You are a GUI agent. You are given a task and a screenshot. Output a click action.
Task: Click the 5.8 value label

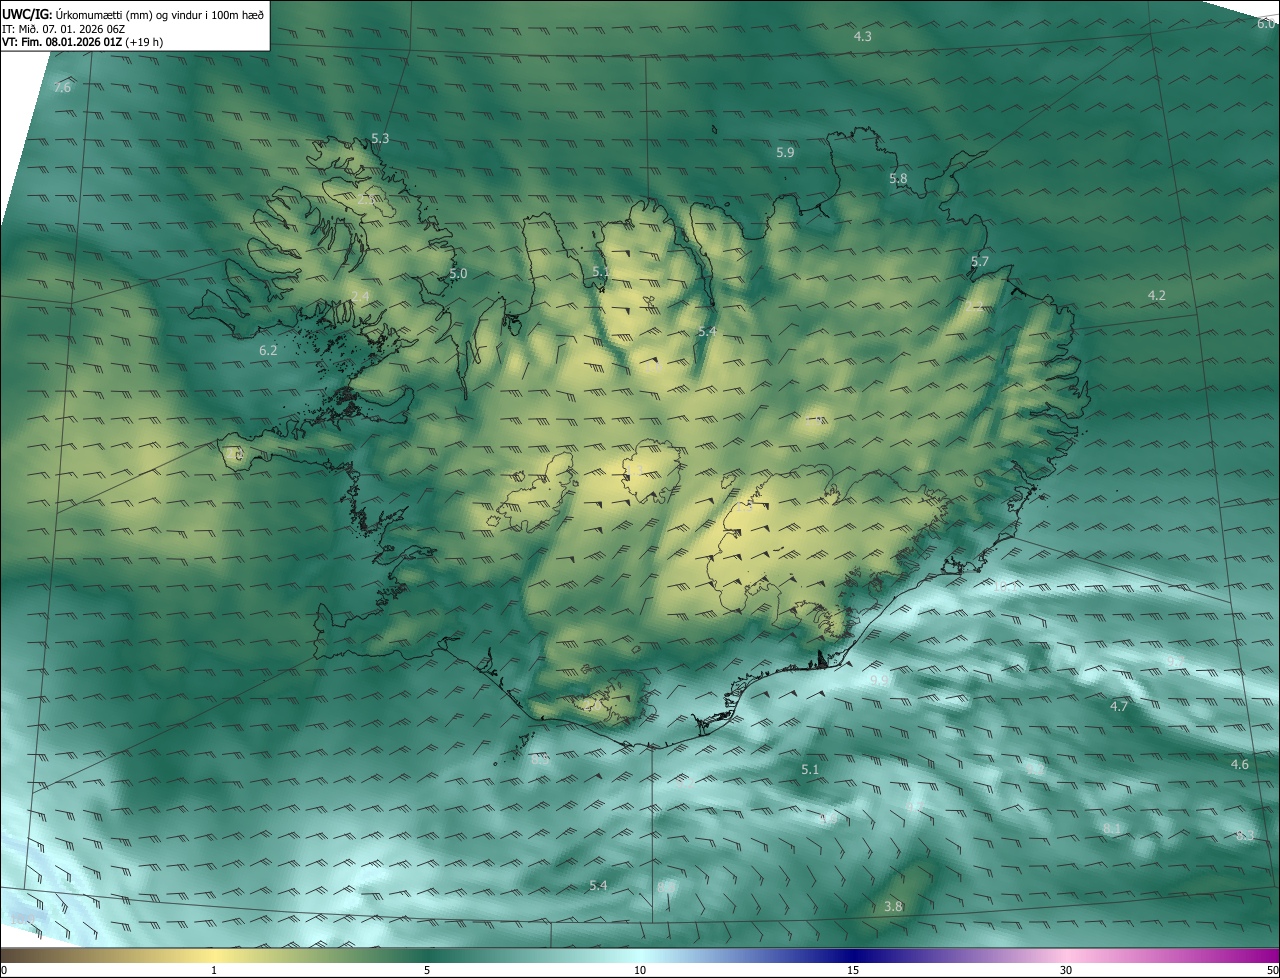pos(898,178)
